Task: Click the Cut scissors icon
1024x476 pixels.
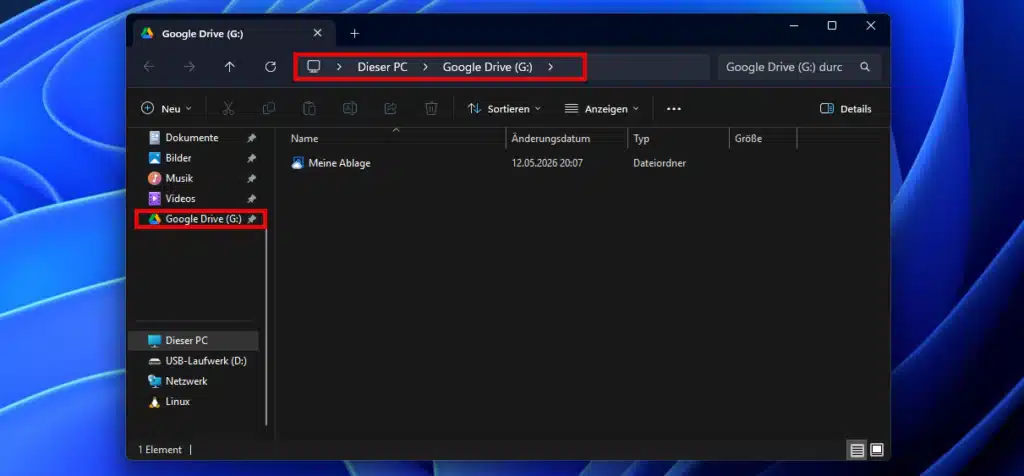Action: (228, 108)
